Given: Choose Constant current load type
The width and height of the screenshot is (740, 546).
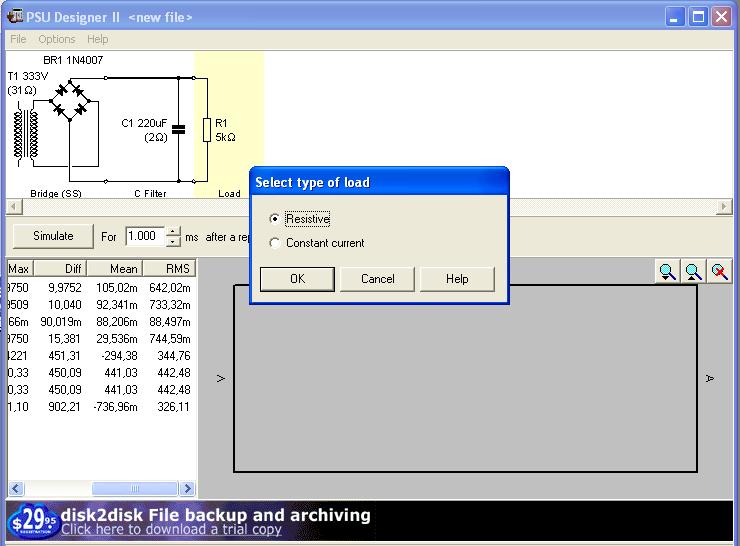Looking at the screenshot, I should [276, 243].
